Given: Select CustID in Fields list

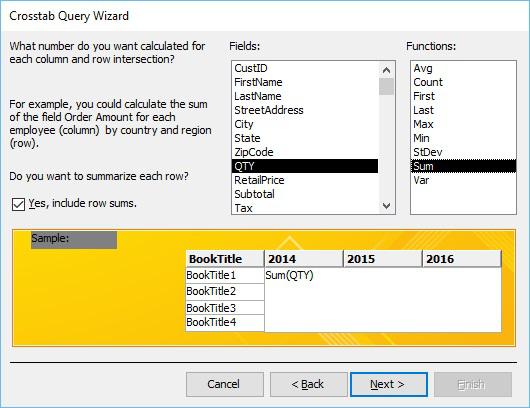Looking at the screenshot, I should point(305,68).
